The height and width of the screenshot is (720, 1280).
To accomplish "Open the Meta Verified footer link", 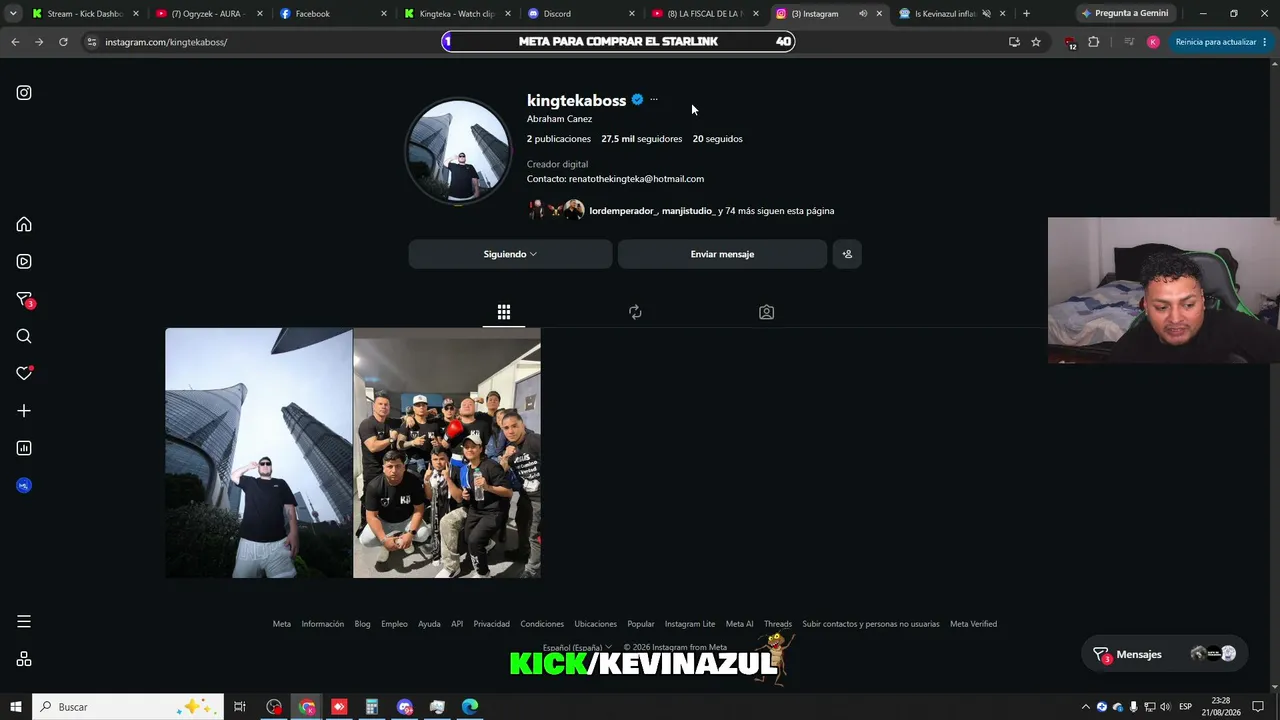I will [x=973, y=624].
